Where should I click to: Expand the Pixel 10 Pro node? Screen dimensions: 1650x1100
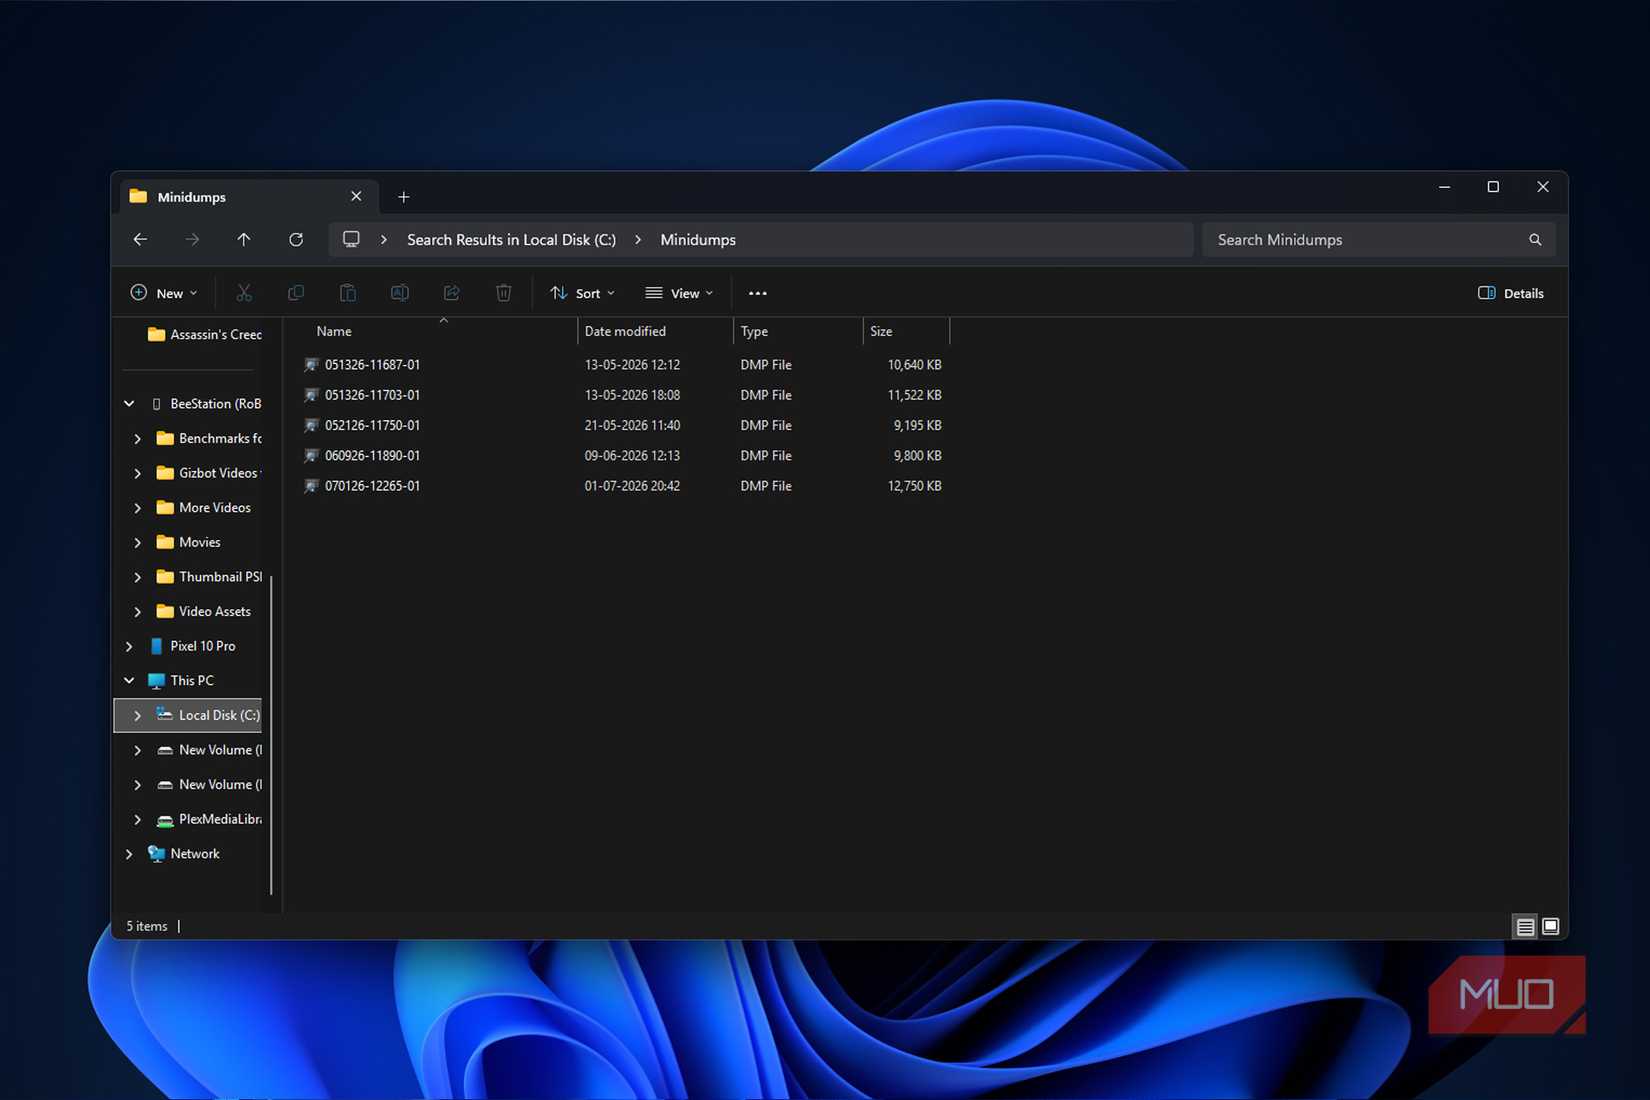tap(129, 647)
